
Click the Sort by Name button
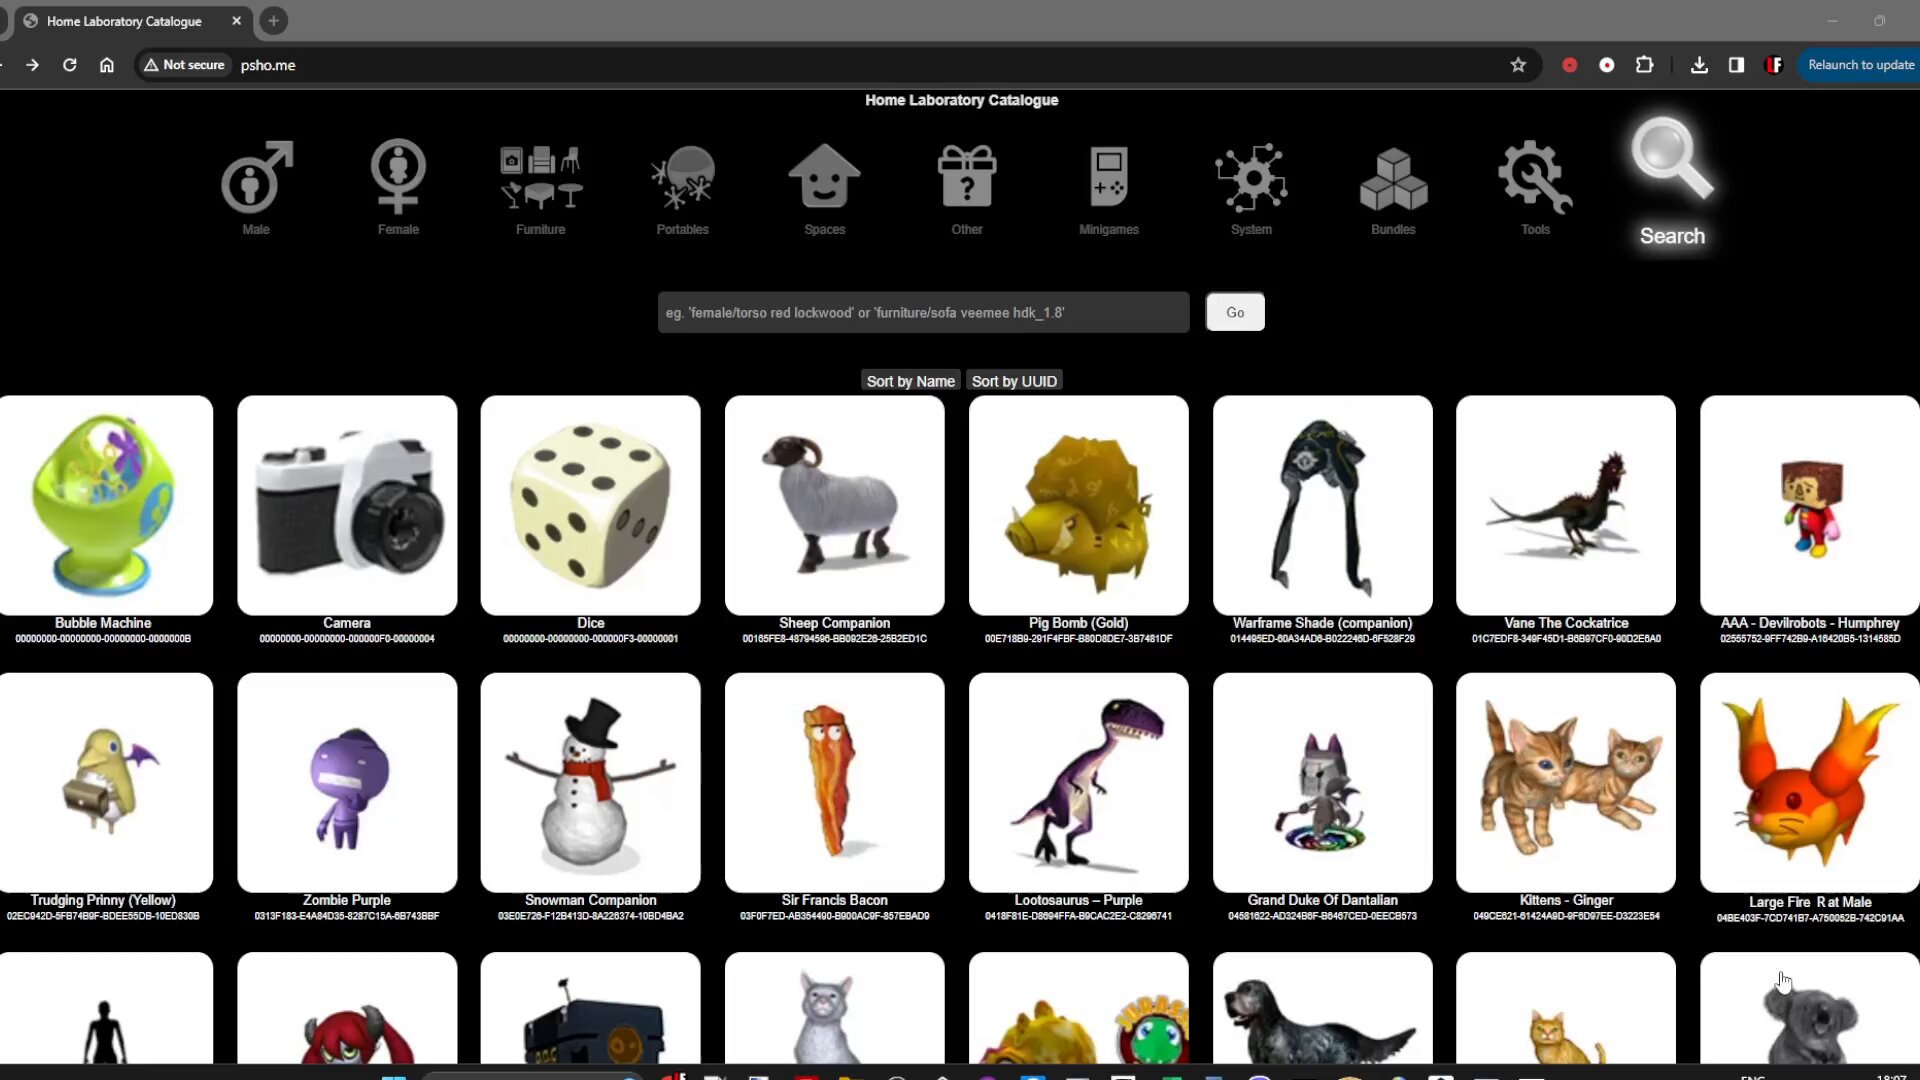coord(911,381)
